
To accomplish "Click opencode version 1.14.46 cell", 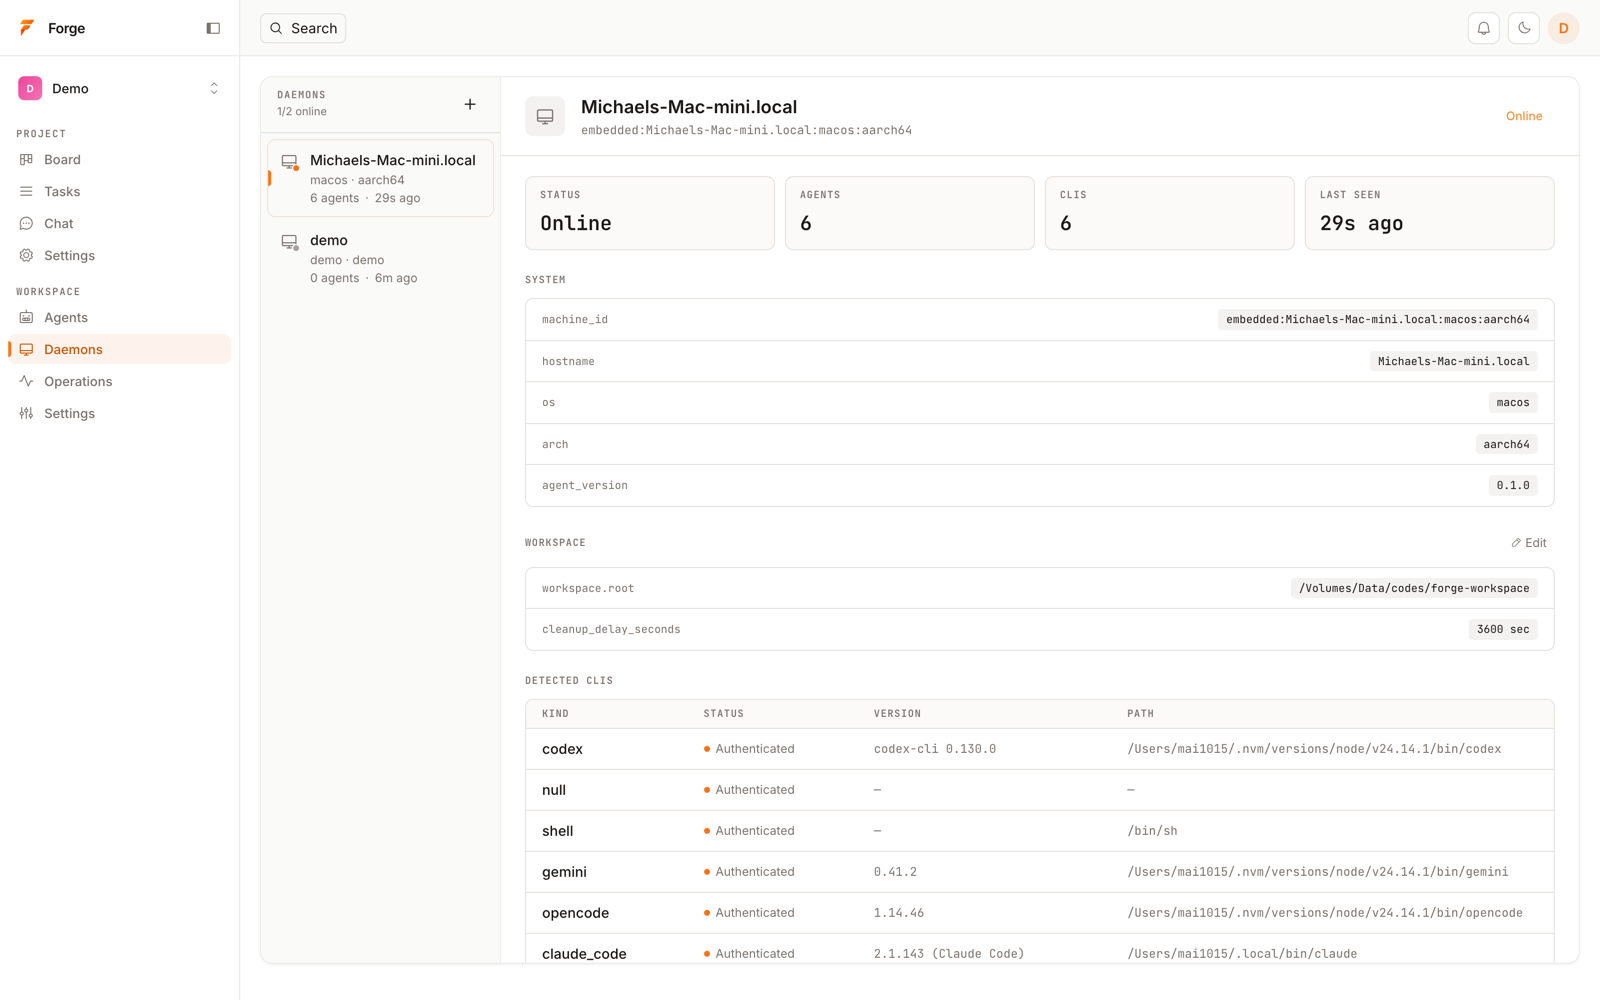I will (x=899, y=913).
